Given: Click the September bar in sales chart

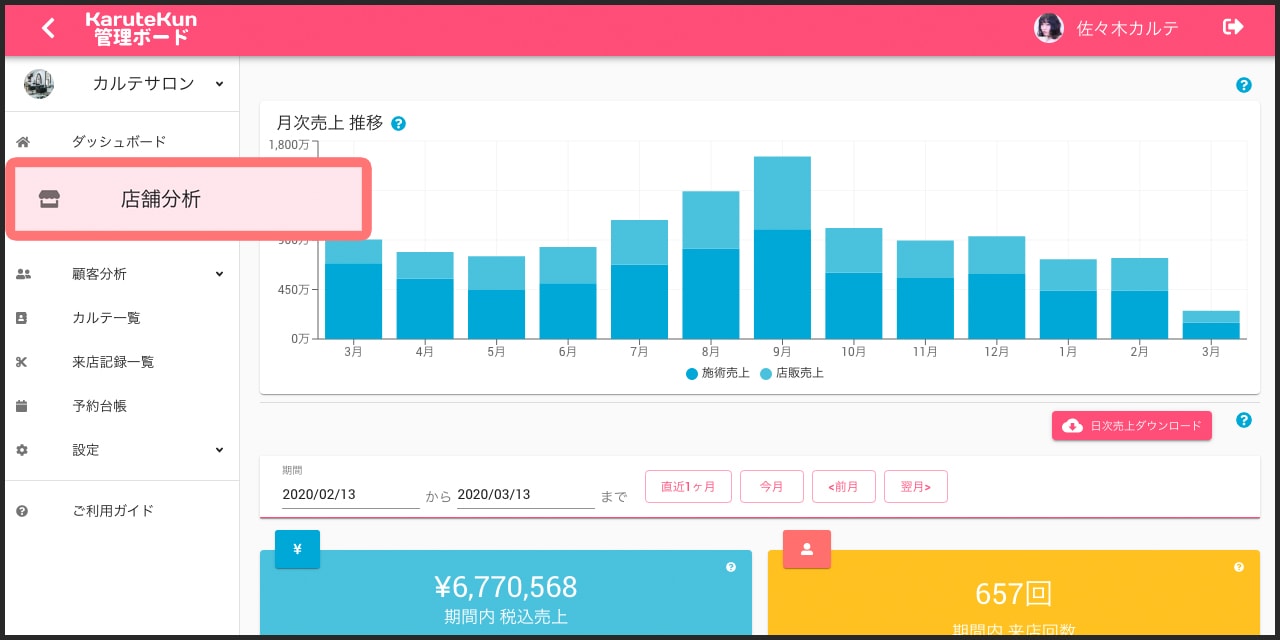Looking at the screenshot, I should point(782,260).
